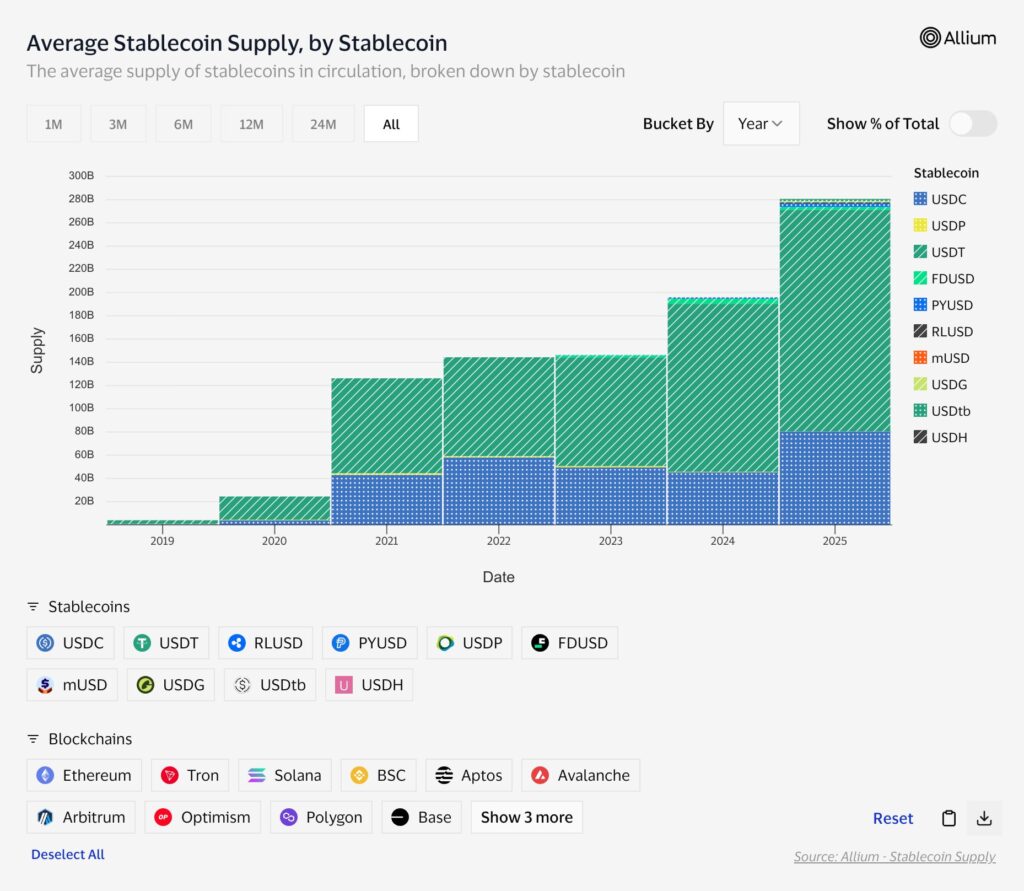Open the Bucket By dropdown
Image resolution: width=1024 pixels, height=891 pixels.
point(761,123)
